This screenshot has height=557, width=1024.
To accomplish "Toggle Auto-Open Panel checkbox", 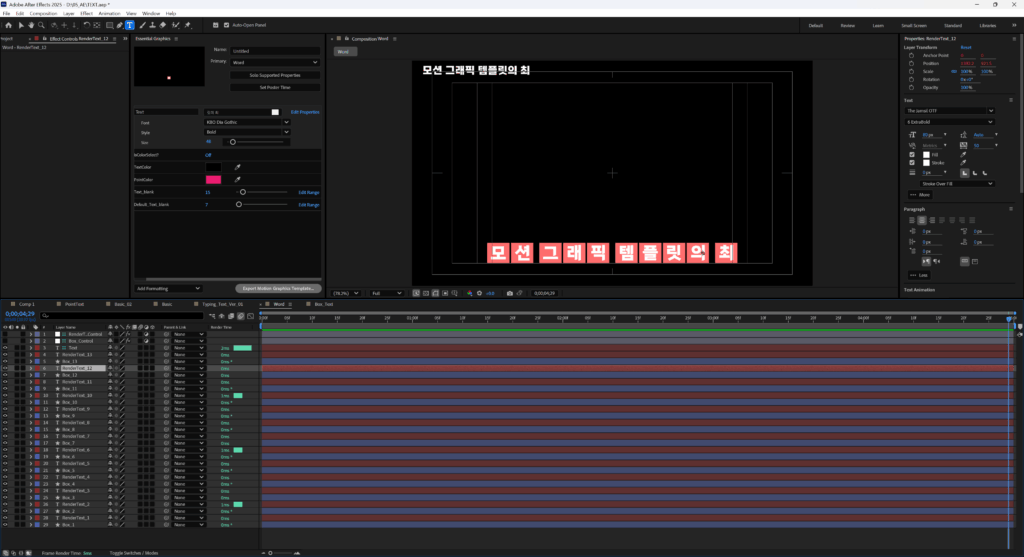I will pos(227,25).
